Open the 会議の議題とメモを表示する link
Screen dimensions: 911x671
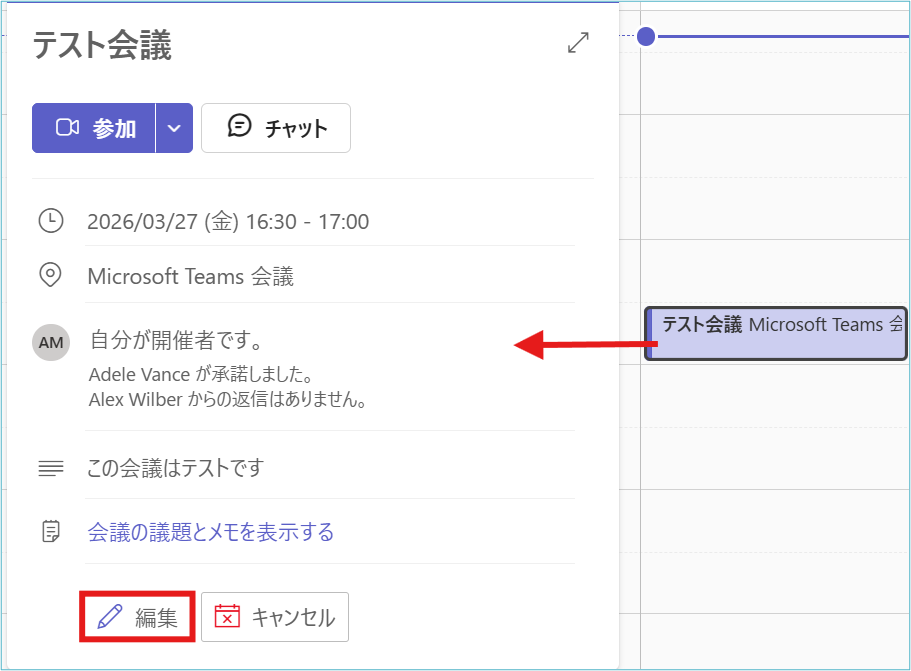[211, 532]
